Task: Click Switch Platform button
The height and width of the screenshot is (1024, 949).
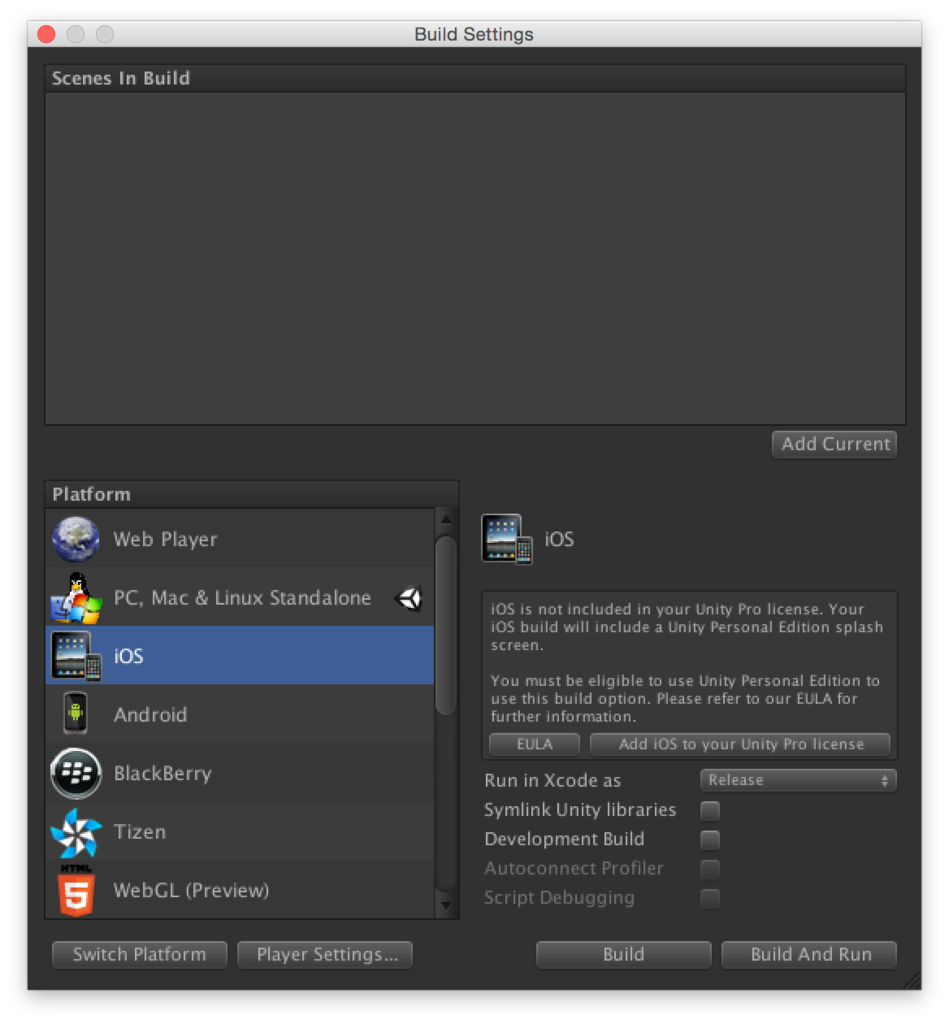Action: coord(140,955)
